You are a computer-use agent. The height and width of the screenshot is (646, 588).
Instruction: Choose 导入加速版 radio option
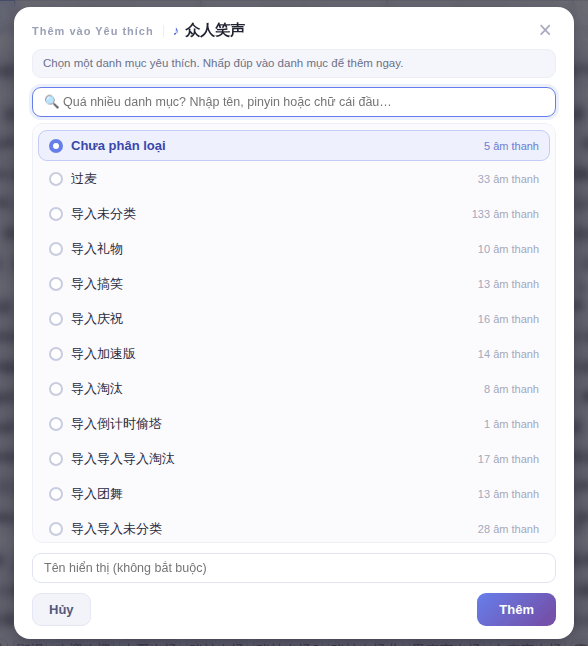(x=56, y=354)
